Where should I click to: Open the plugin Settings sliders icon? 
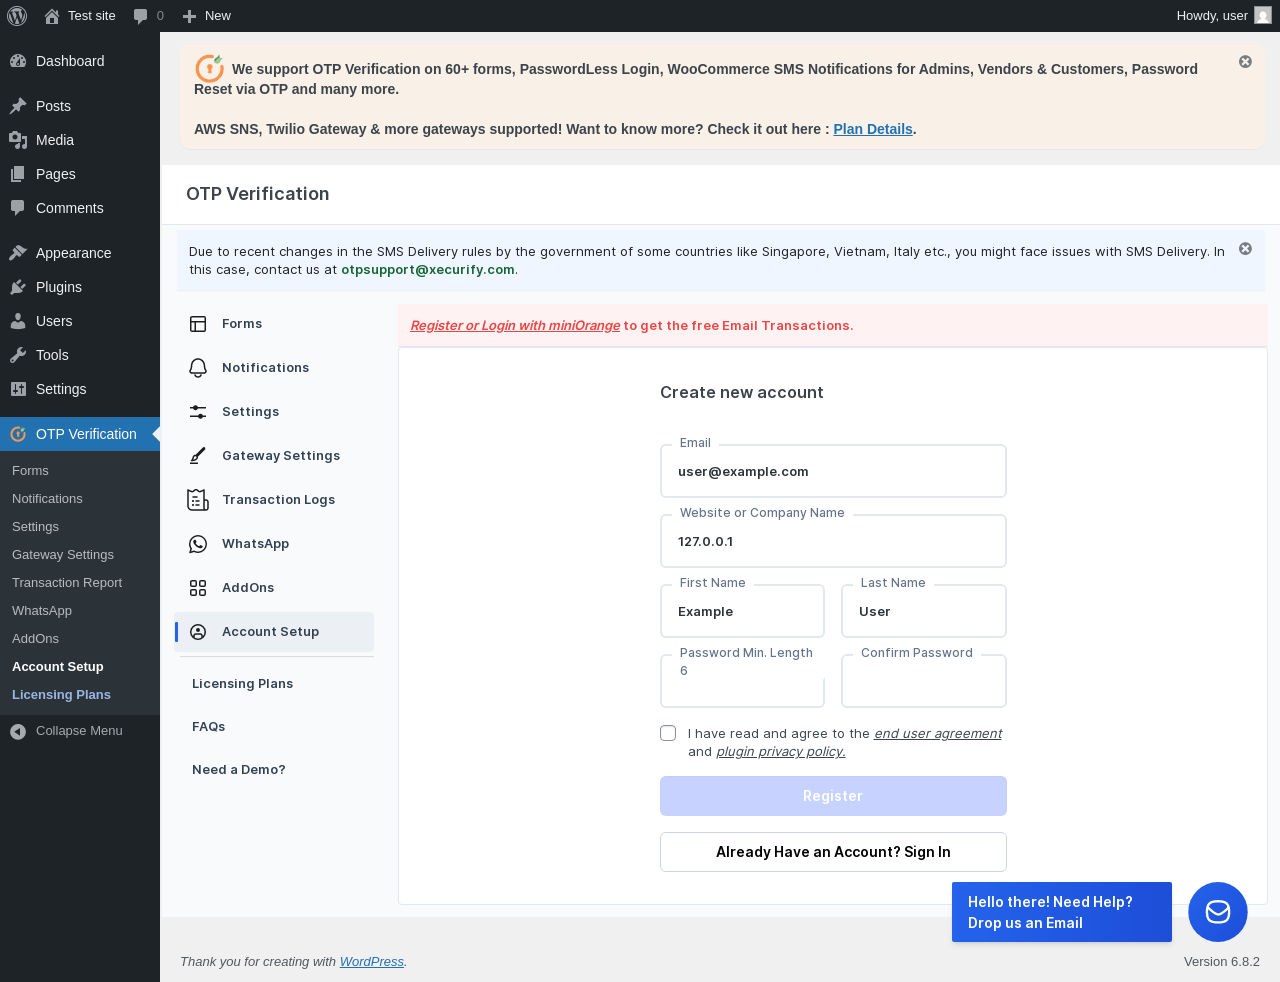coord(198,412)
